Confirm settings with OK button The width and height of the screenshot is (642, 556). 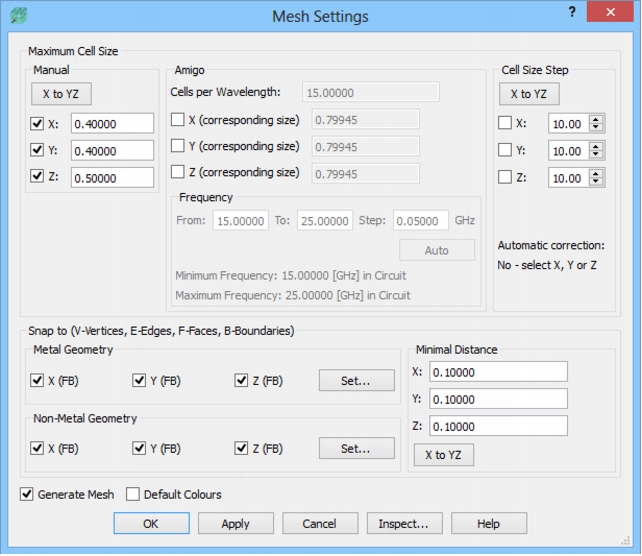coord(151,523)
